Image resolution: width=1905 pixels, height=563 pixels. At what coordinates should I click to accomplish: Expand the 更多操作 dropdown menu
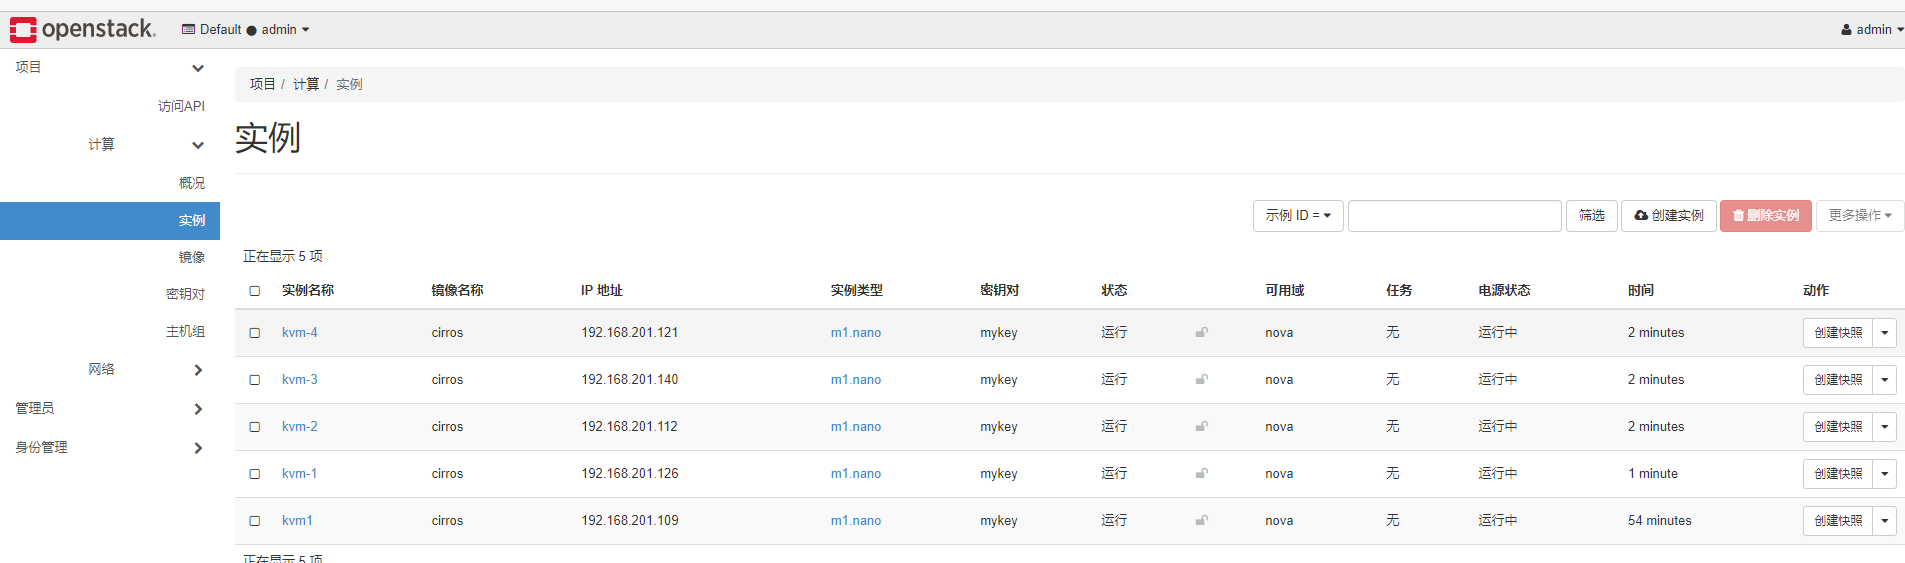pyautogui.click(x=1860, y=216)
